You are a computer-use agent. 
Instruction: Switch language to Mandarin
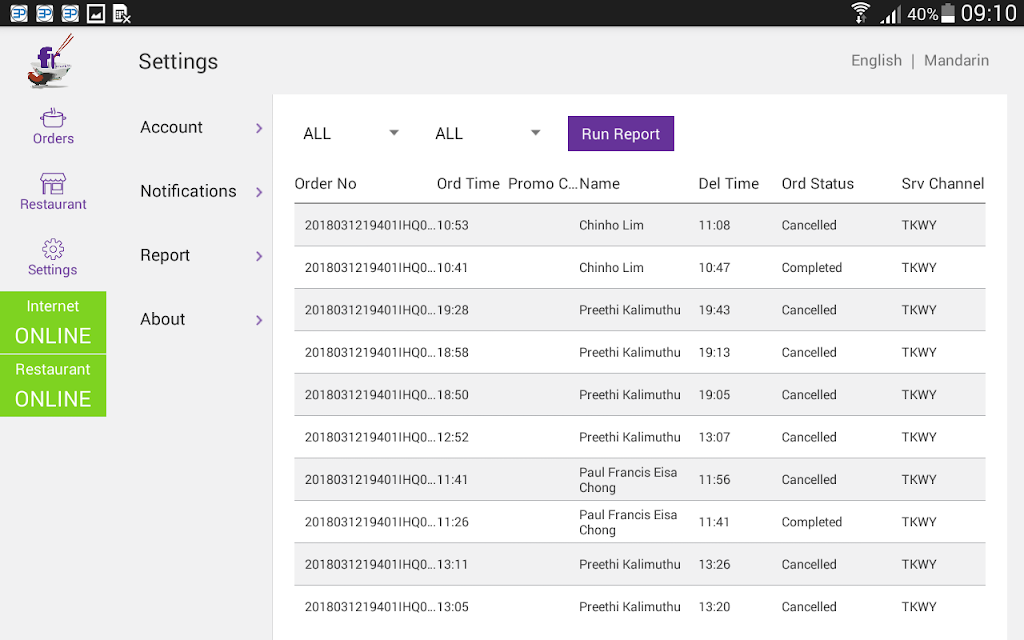tap(956, 60)
